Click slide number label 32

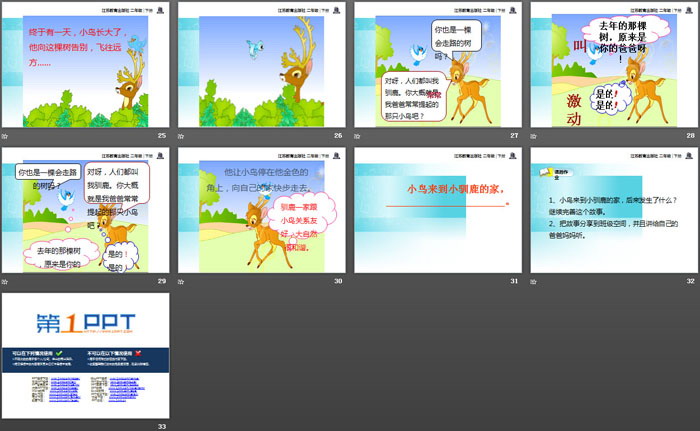(691, 281)
